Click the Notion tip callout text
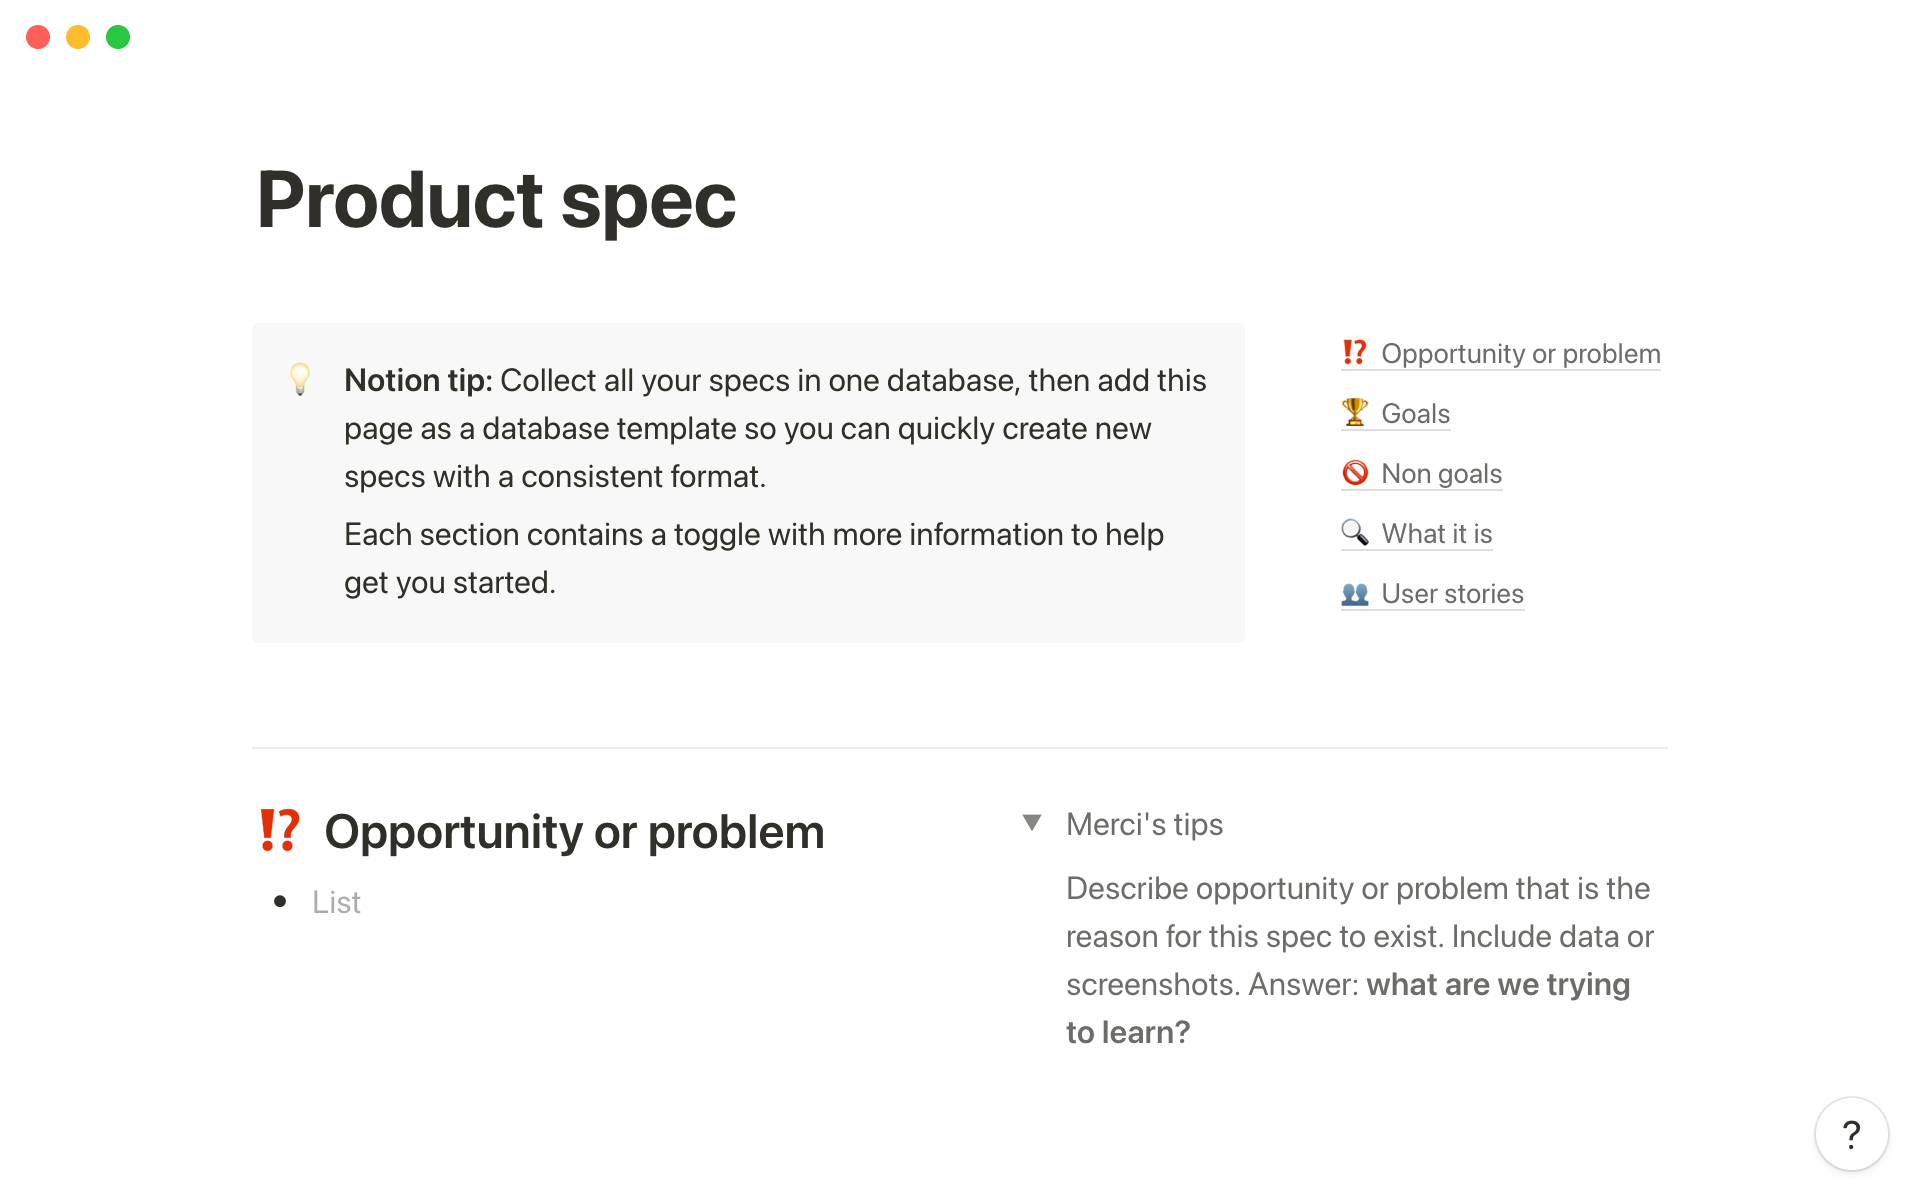 click(775, 428)
